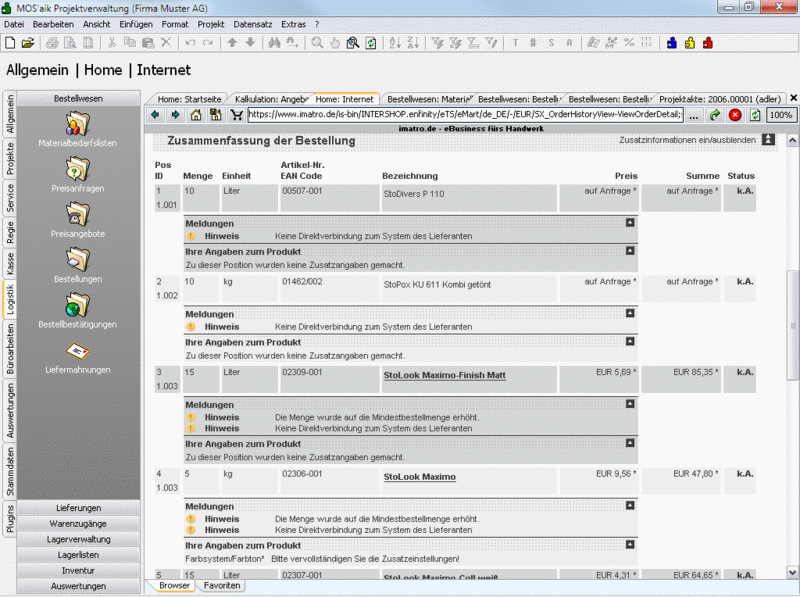
Task: Open Liefermahnungen in the sidebar
Action: [x=78, y=357]
